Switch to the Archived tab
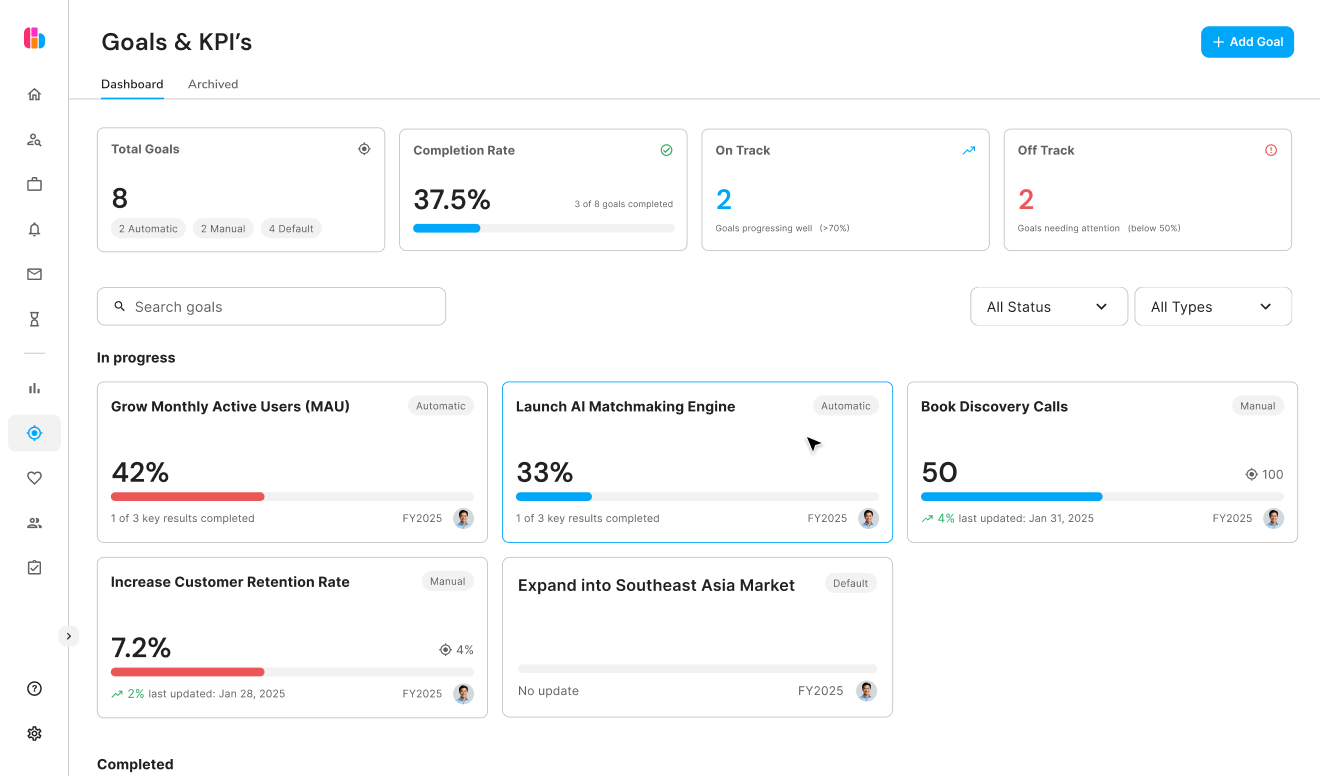 click(x=213, y=84)
